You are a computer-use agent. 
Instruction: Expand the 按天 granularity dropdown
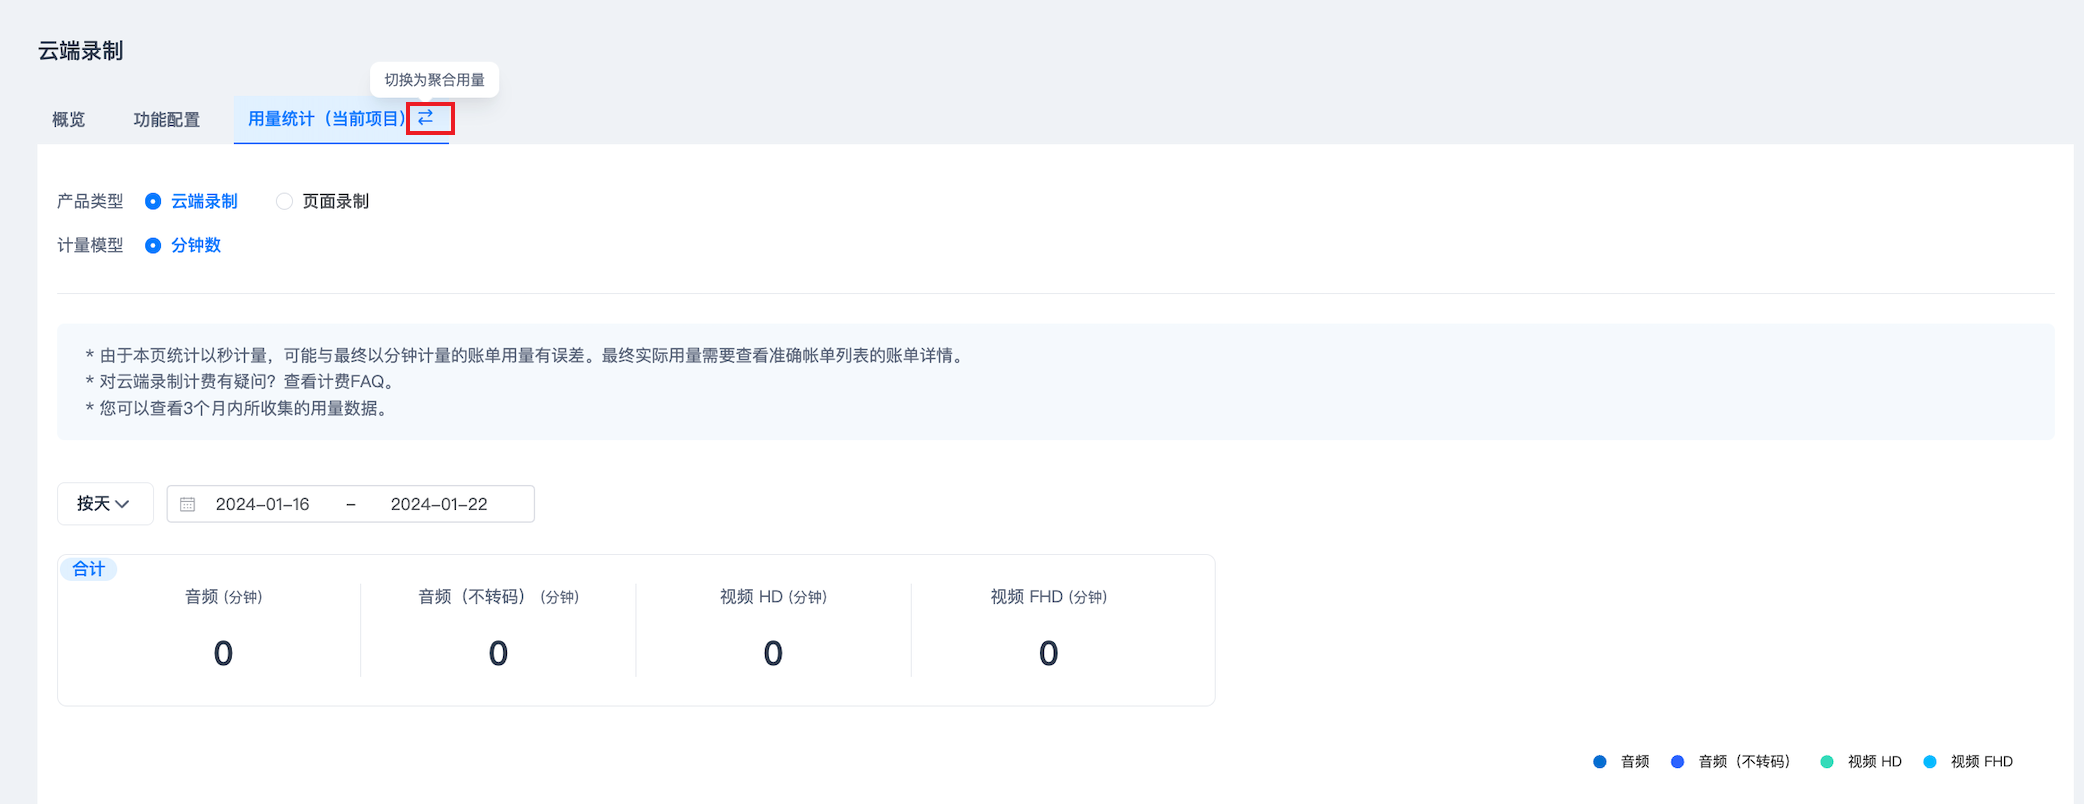105,504
